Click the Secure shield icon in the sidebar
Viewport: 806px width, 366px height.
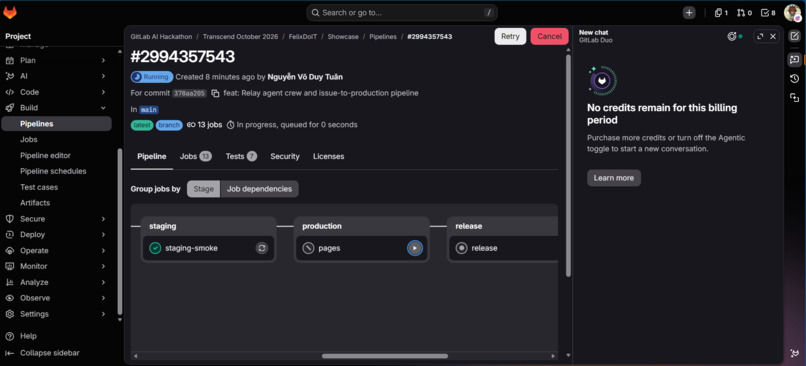9,219
